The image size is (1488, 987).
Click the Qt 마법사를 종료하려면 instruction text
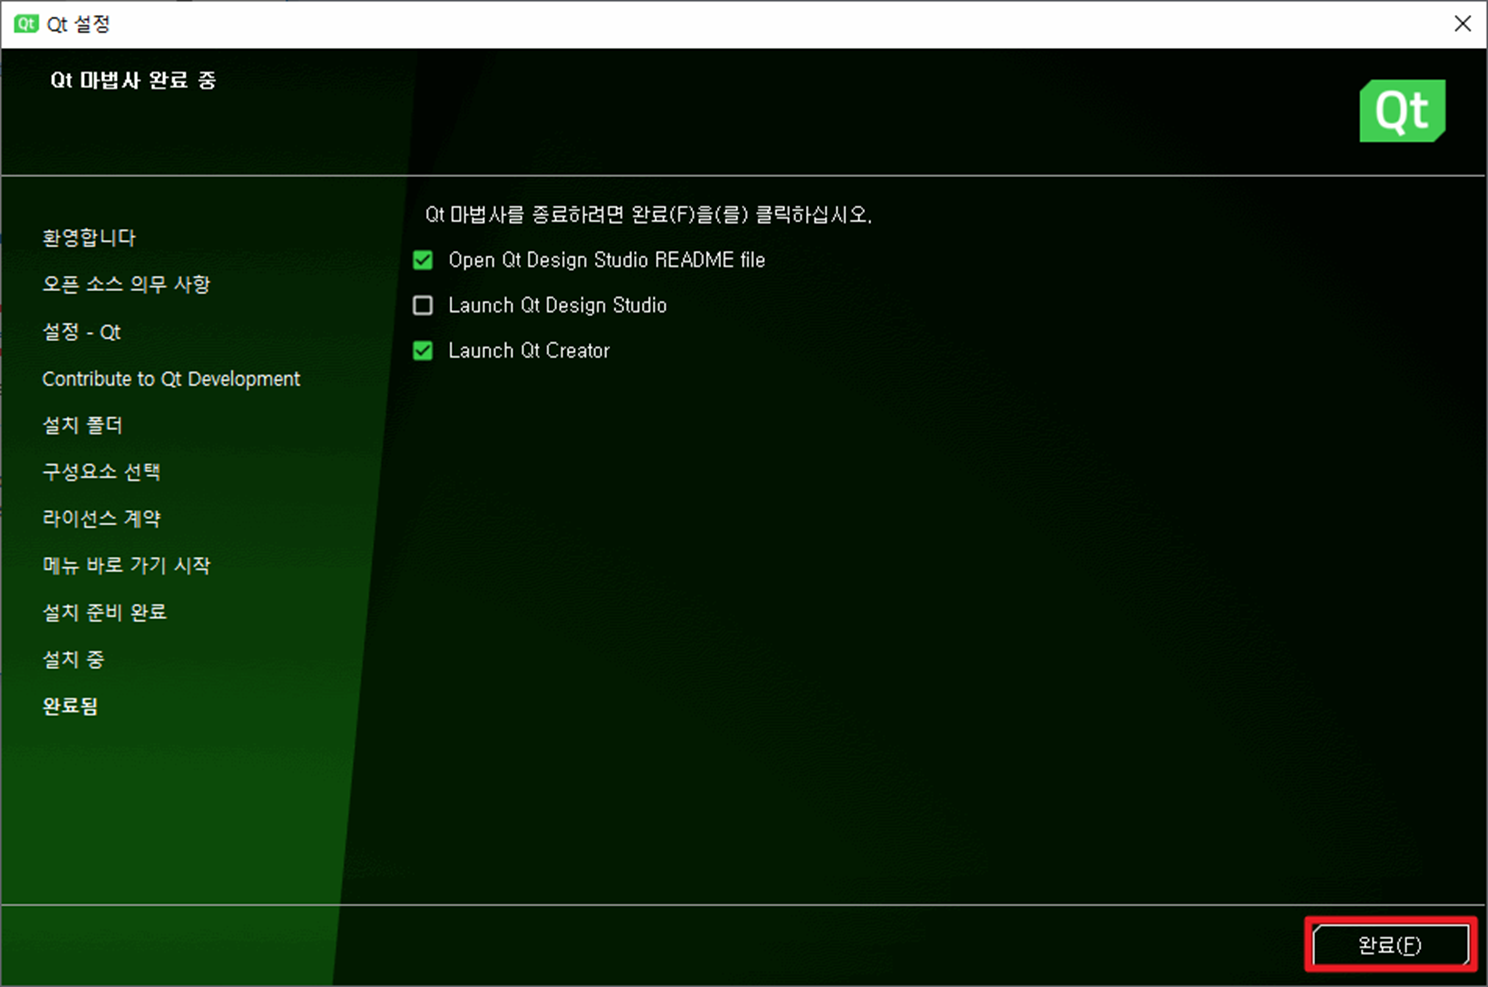click(648, 214)
